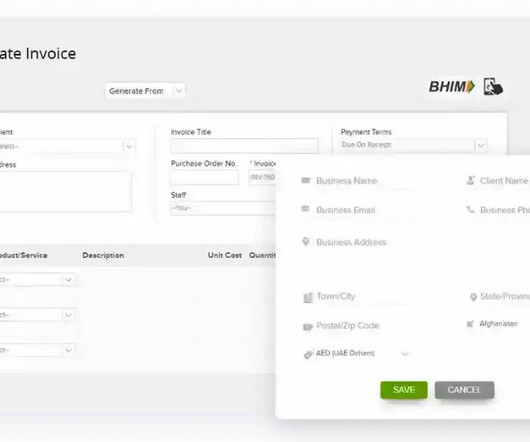The image size is (530, 442).
Task: Click the Client Name person icon
Action: pyautogui.click(x=471, y=180)
